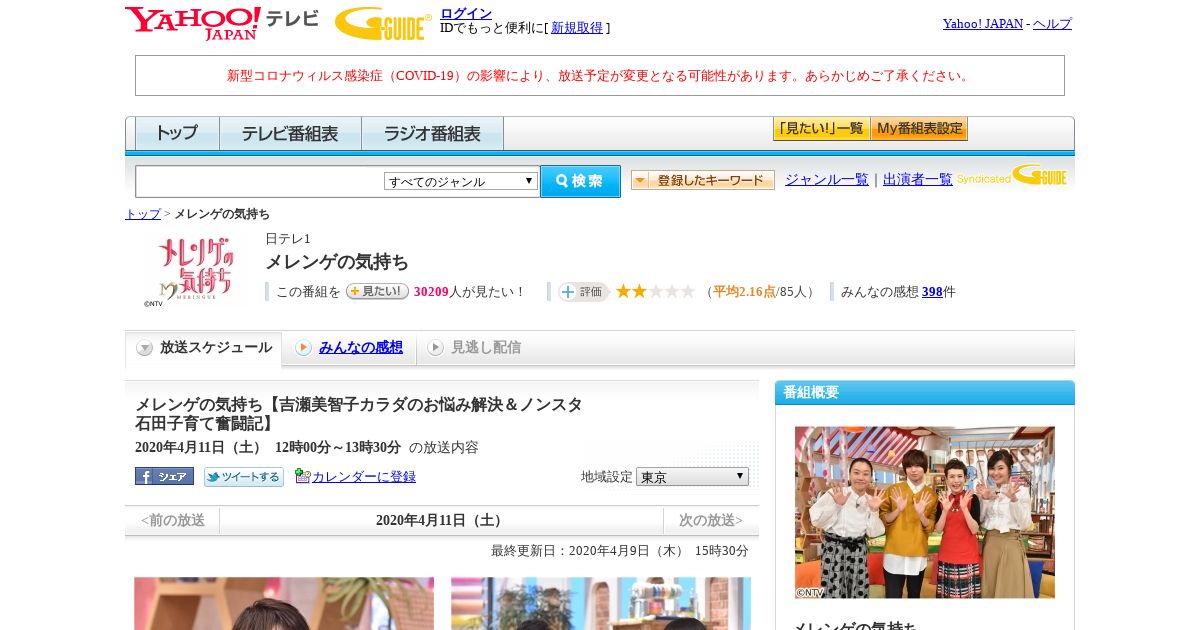Click the 最終更新日 timestamp text
Screen dimensions: 1200x630
(x=620, y=551)
